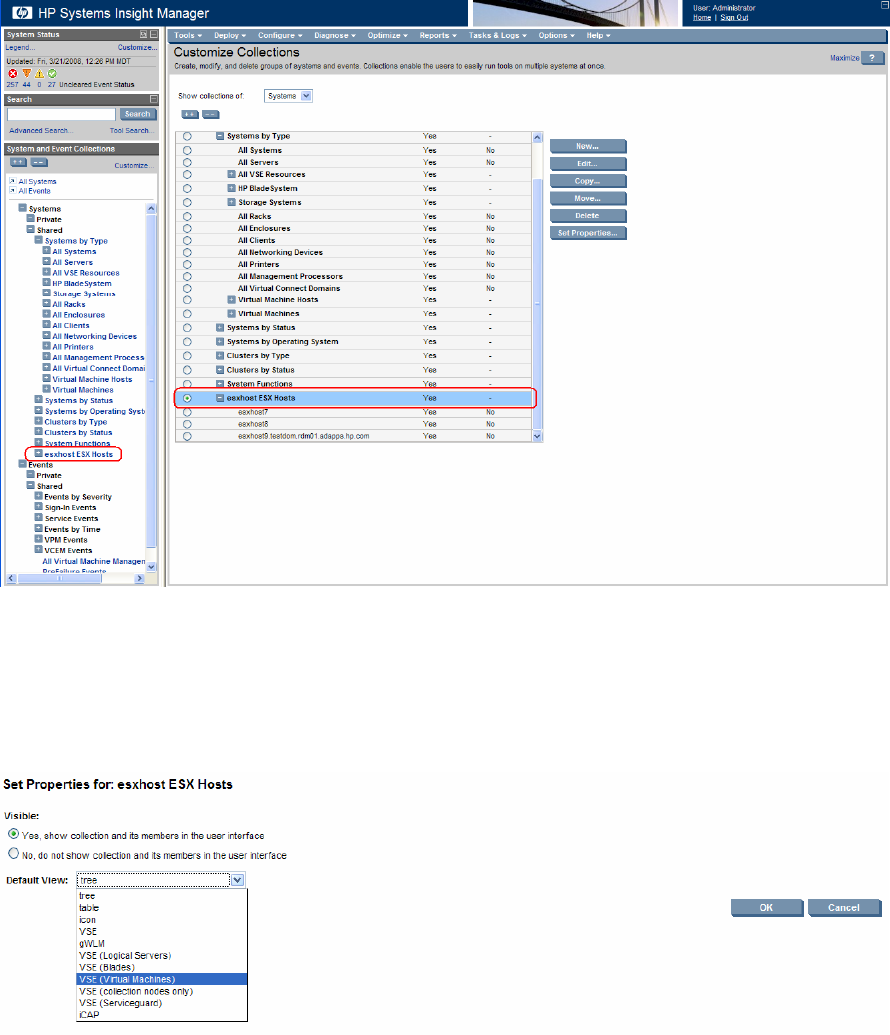Viewport: 890px width, 1035px height.
Task: Click the New... button
Action: coord(588,147)
